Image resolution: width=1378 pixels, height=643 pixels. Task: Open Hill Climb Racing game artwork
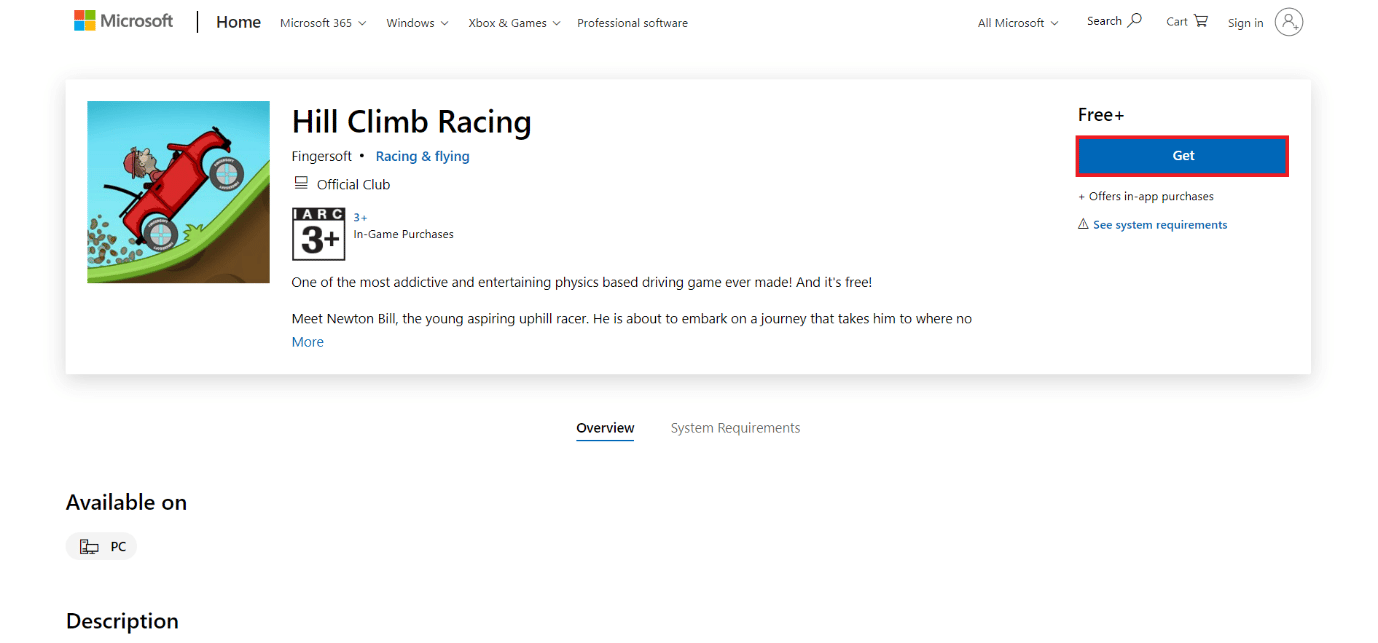[178, 192]
